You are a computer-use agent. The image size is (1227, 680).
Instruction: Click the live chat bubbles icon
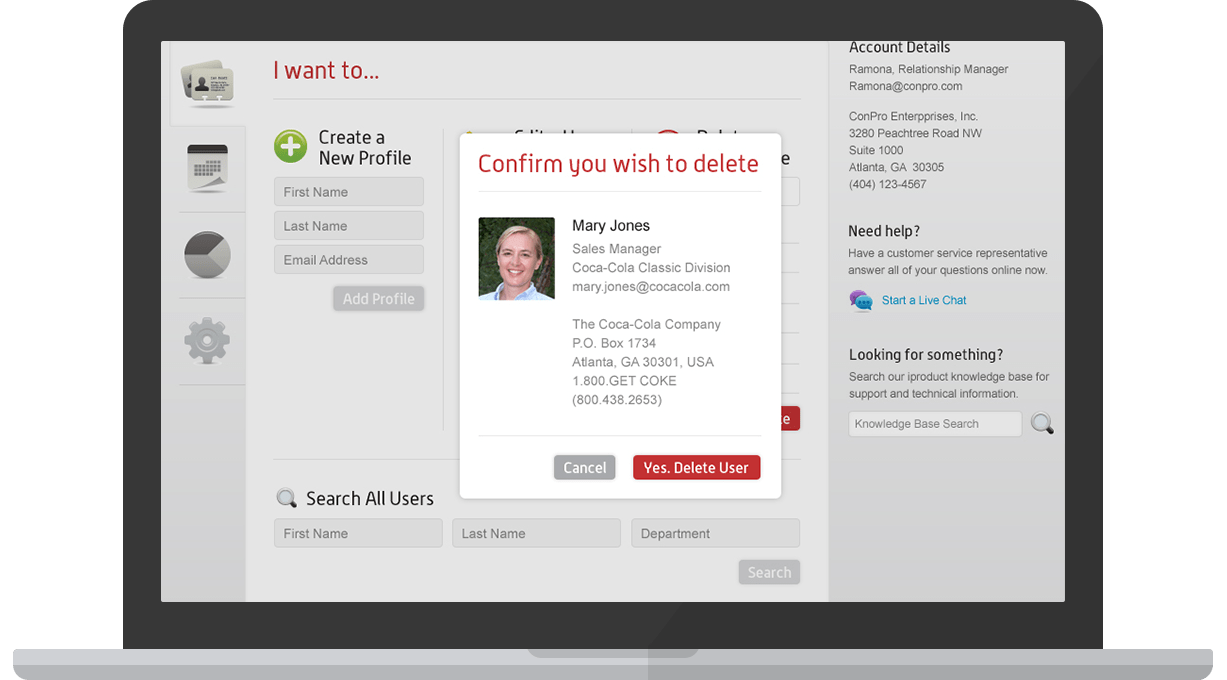coord(861,300)
